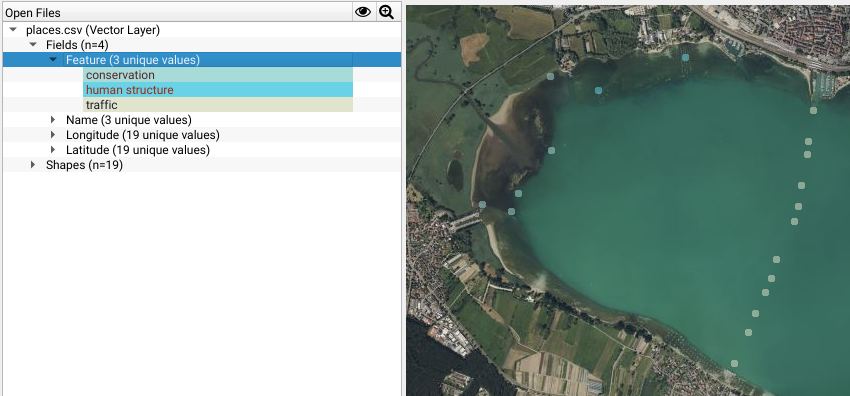Click the bottommost map point marker near shore
Screen dimensions: 850x396
click(x=735, y=363)
